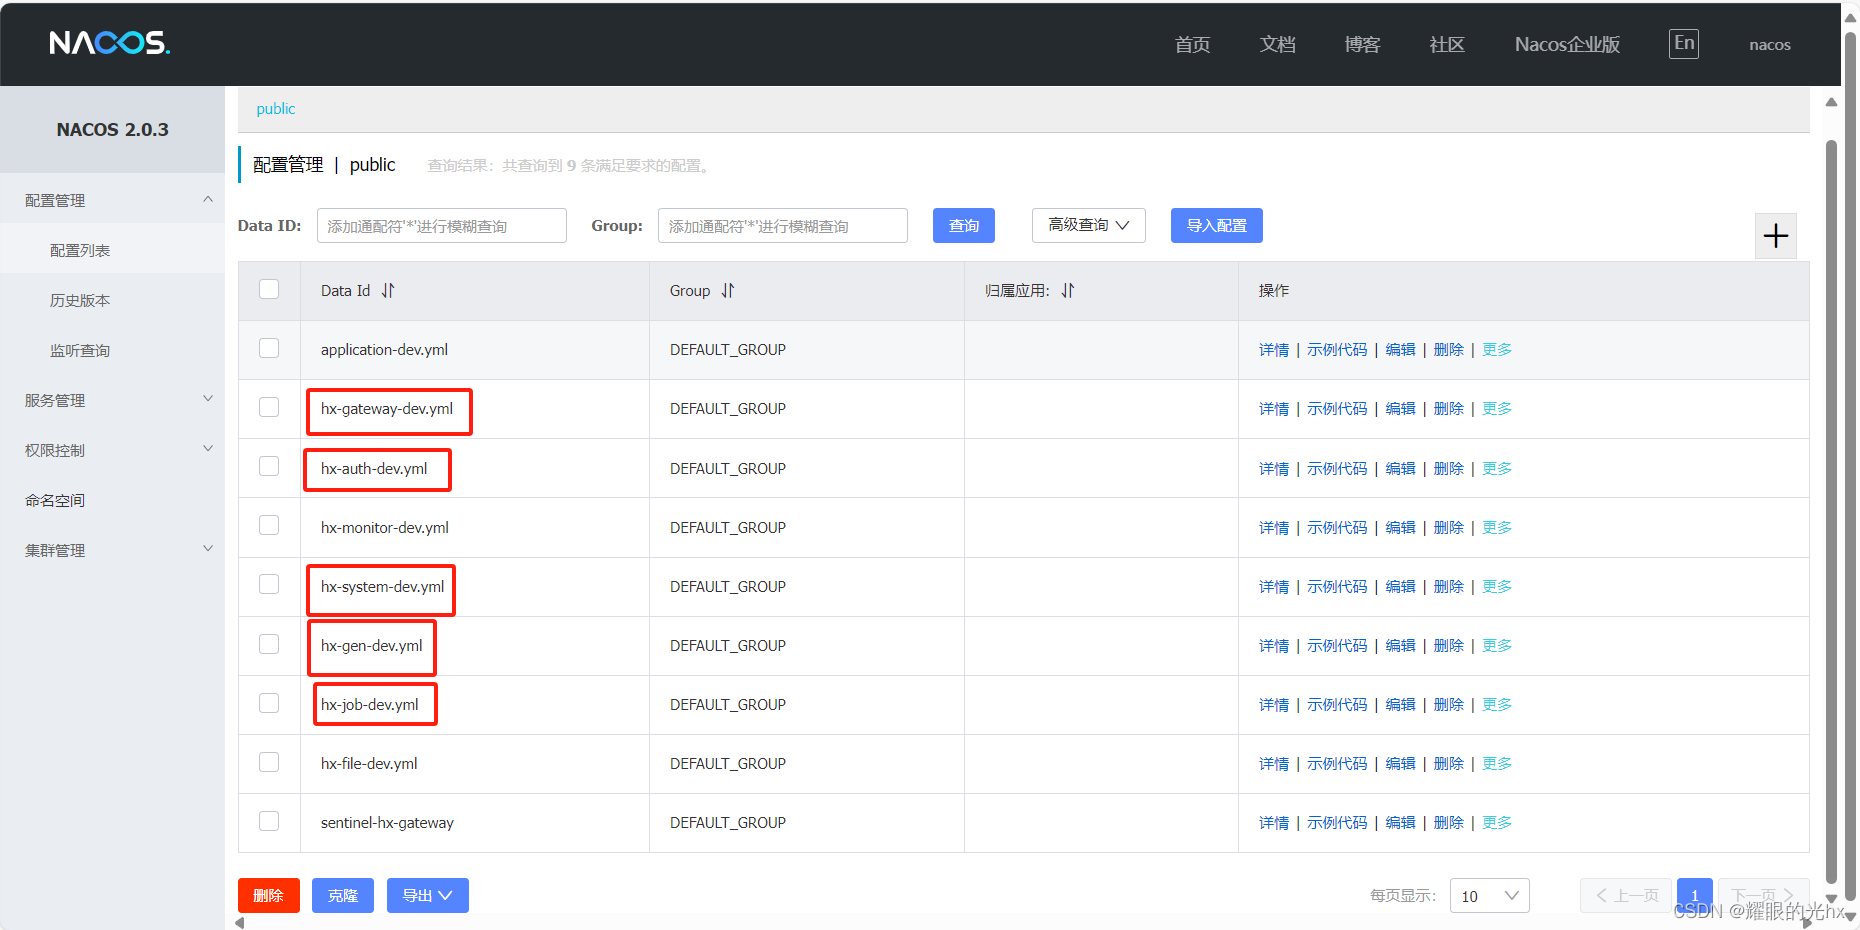Viewport: 1860px width, 930px height.
Task: Check the hx-monitor-dev.yml row checkbox
Action: [x=269, y=525]
